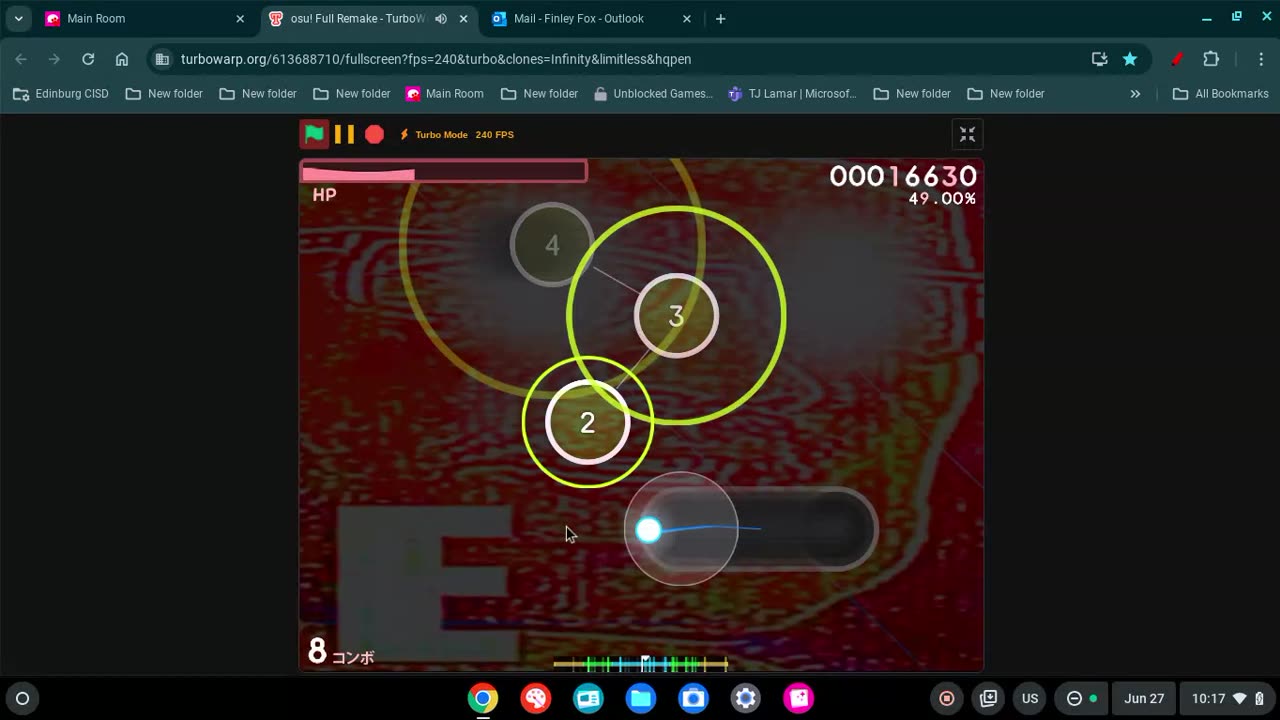Open a new browser tab

(x=721, y=19)
